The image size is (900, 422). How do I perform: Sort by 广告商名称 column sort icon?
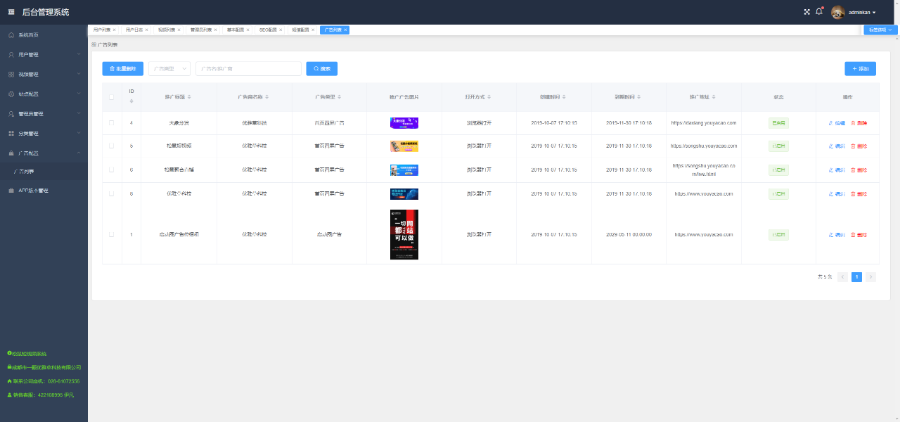pyautogui.click(x=267, y=97)
